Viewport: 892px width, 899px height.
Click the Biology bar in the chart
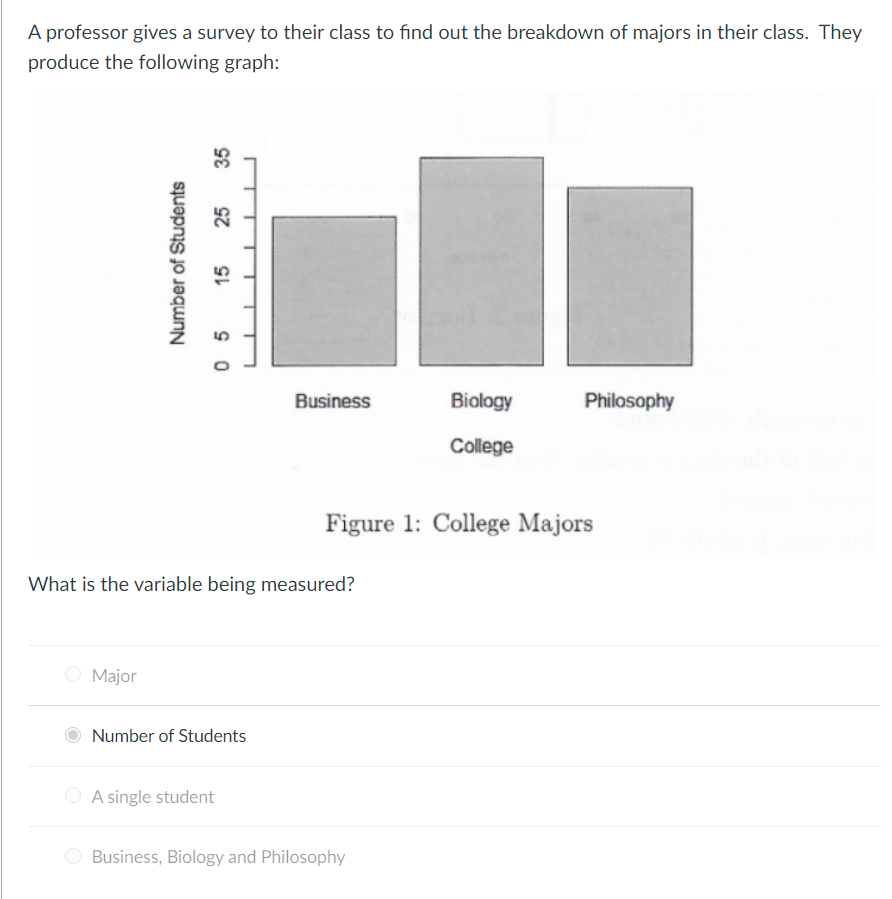point(481,260)
